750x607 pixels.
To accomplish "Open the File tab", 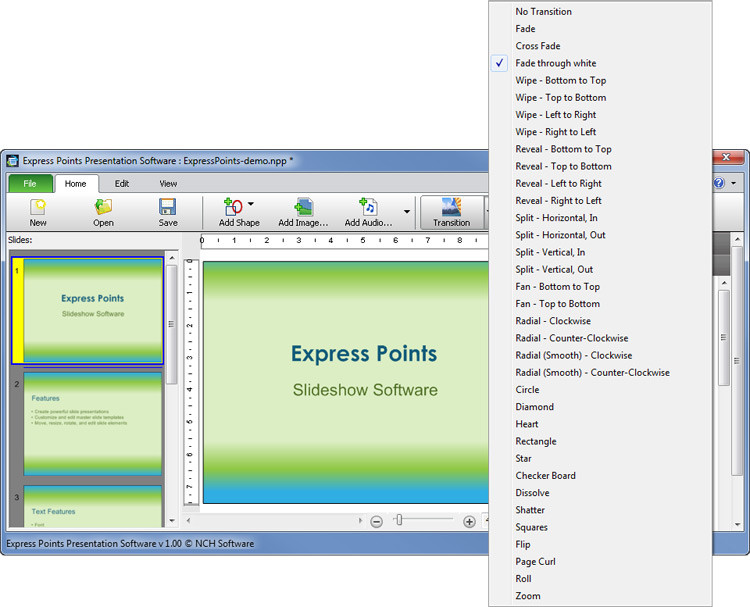I will [30, 184].
